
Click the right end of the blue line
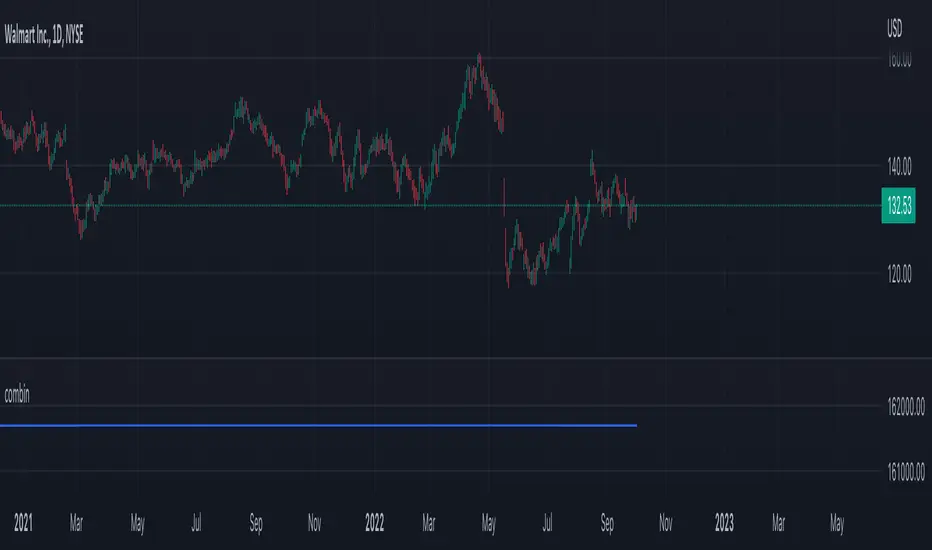pyautogui.click(x=636, y=426)
